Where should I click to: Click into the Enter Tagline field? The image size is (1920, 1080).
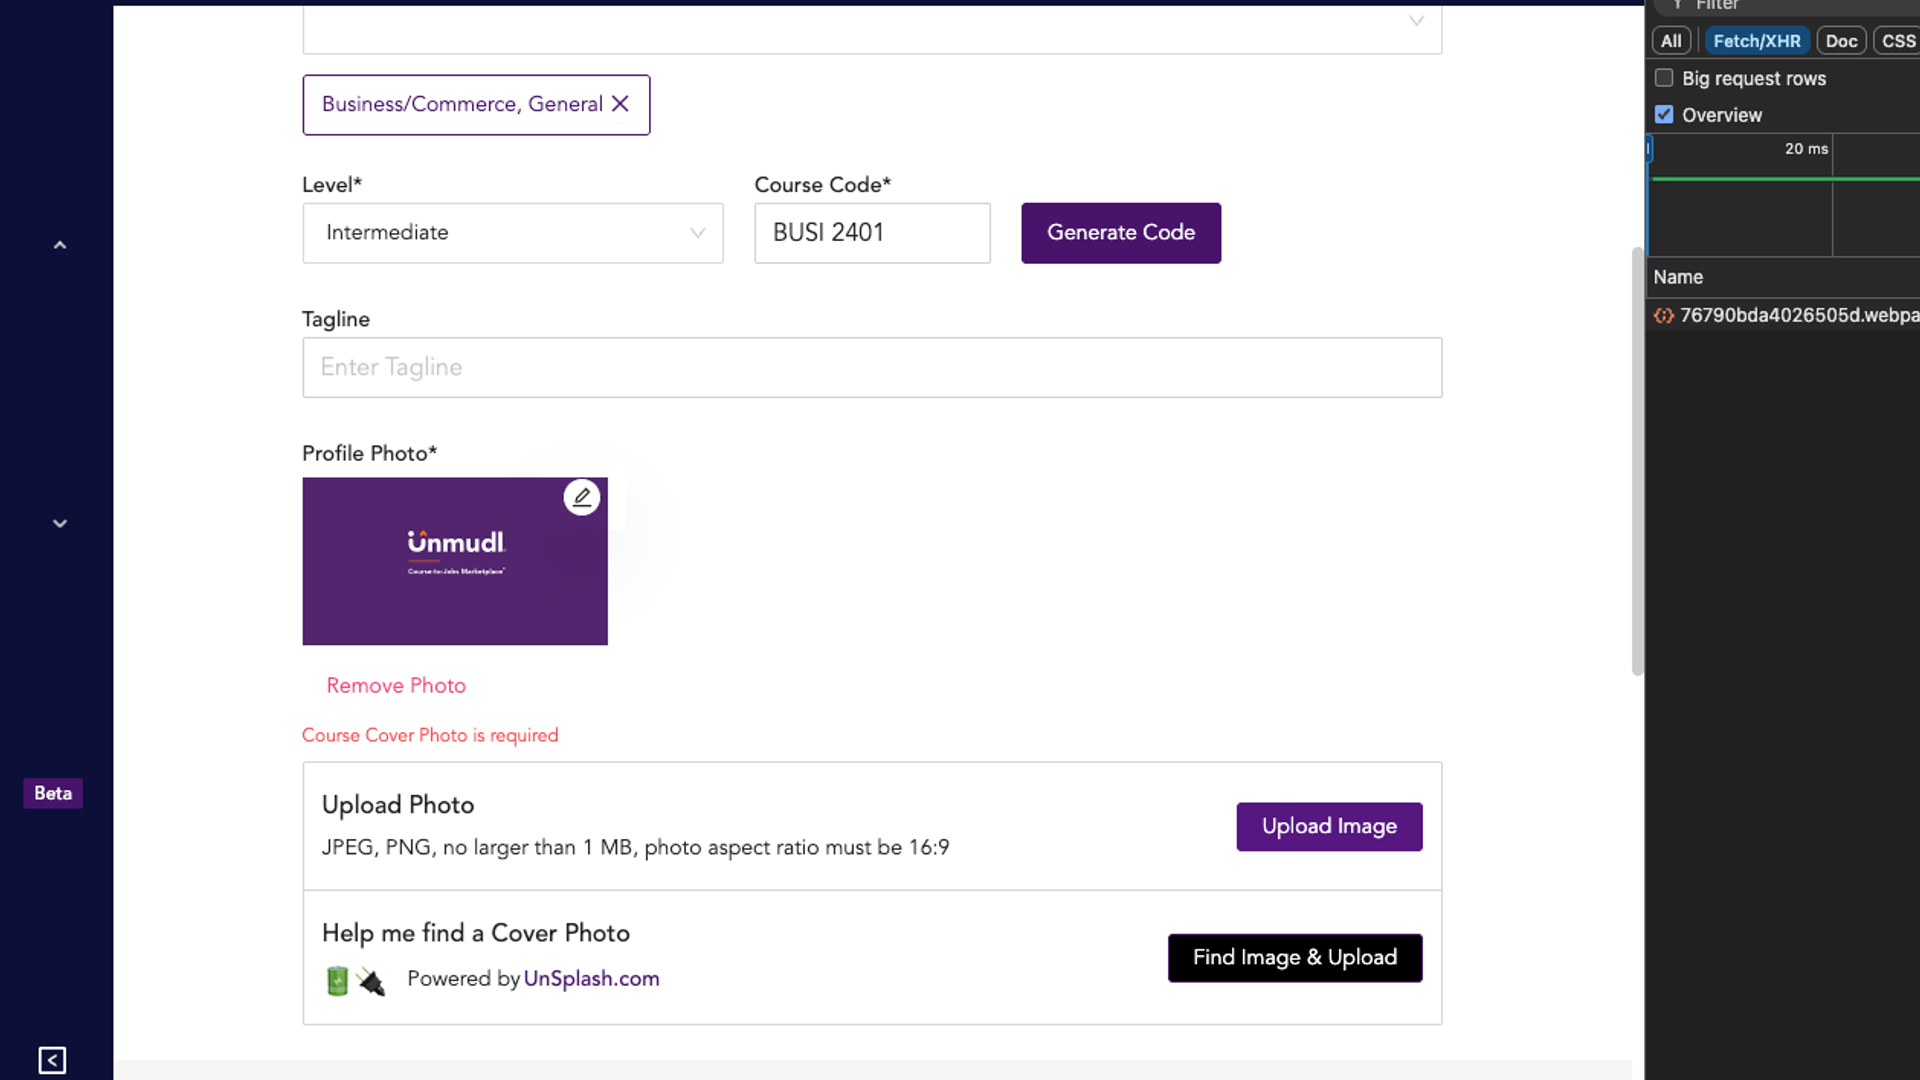click(x=871, y=367)
